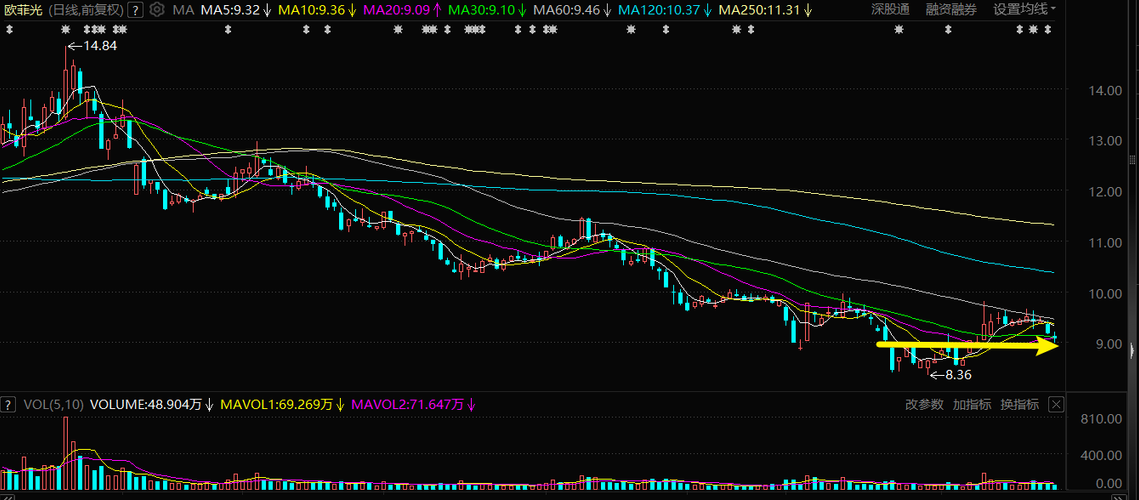This screenshot has width=1139, height=500.
Task: Click the tallest red volume bar
Action: pyautogui.click(x=65, y=452)
